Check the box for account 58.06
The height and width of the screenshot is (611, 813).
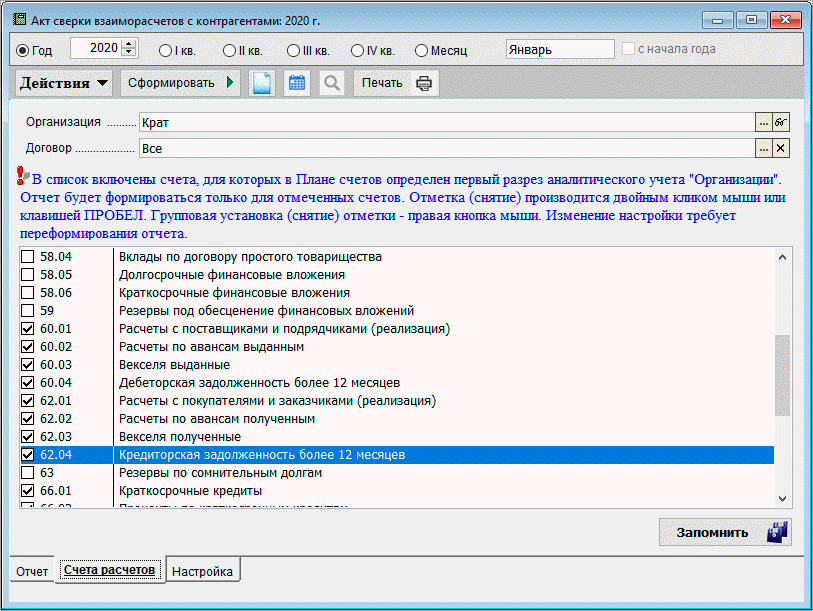pyautogui.click(x=27, y=293)
